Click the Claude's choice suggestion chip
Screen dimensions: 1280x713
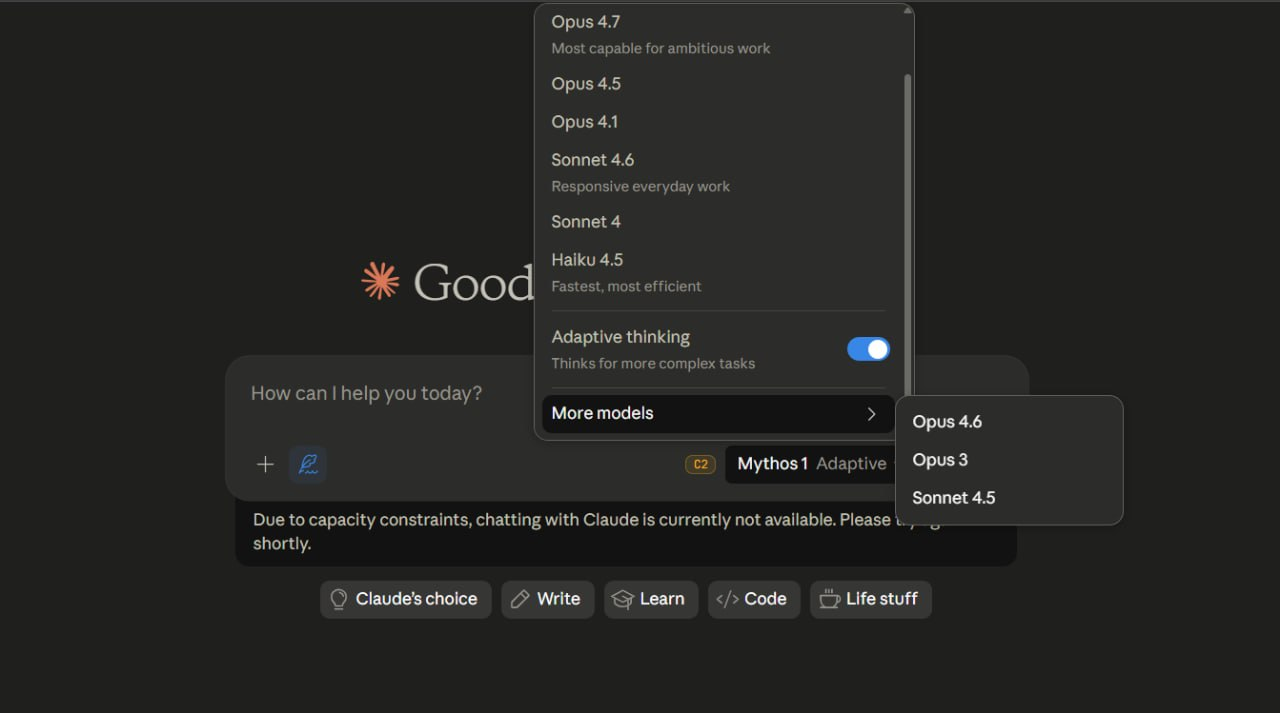tap(406, 599)
